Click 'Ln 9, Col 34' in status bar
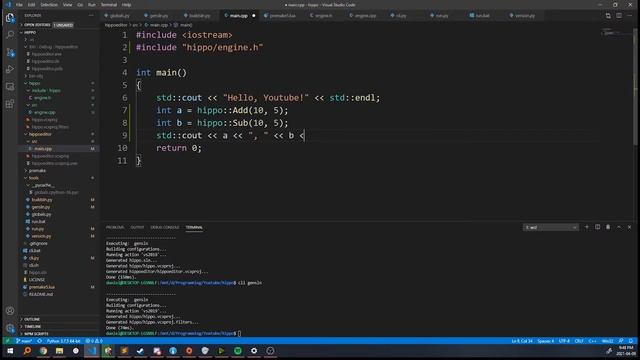This screenshot has height=360, width=640. pyautogui.click(x=522, y=341)
